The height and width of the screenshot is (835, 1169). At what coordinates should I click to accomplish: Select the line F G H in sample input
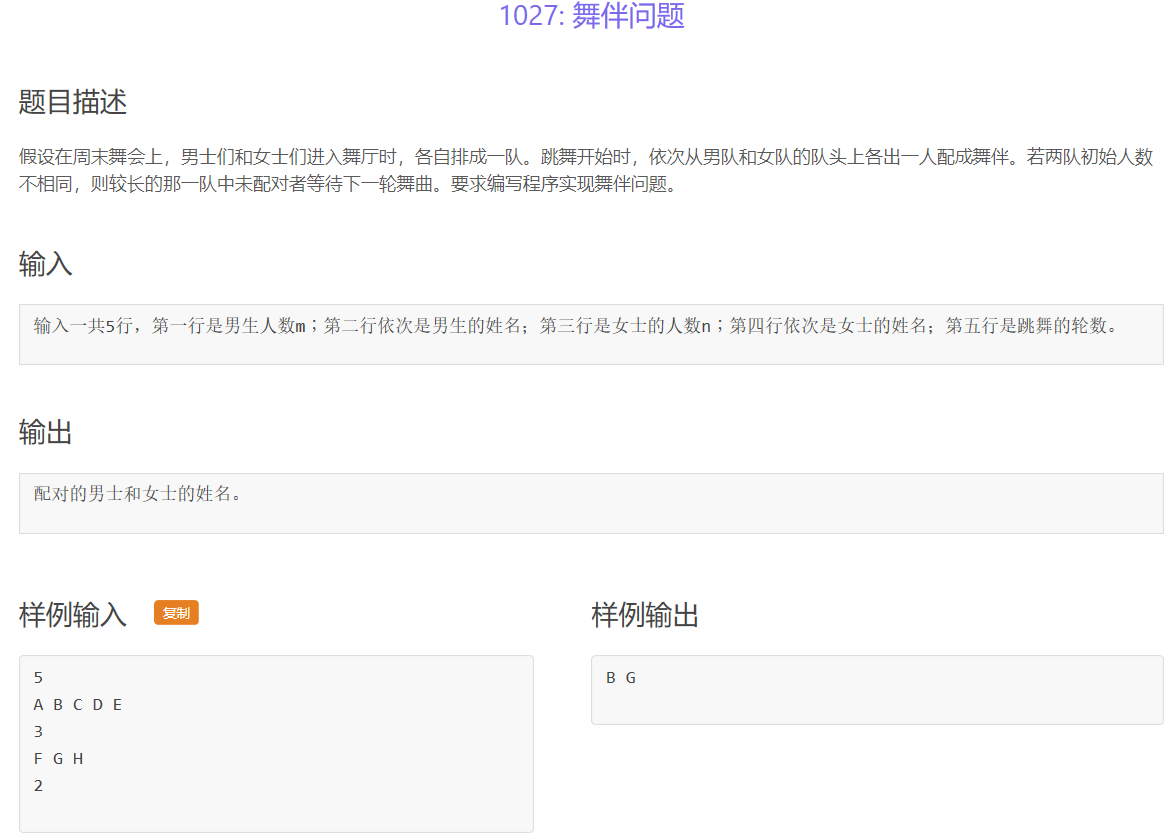57,758
